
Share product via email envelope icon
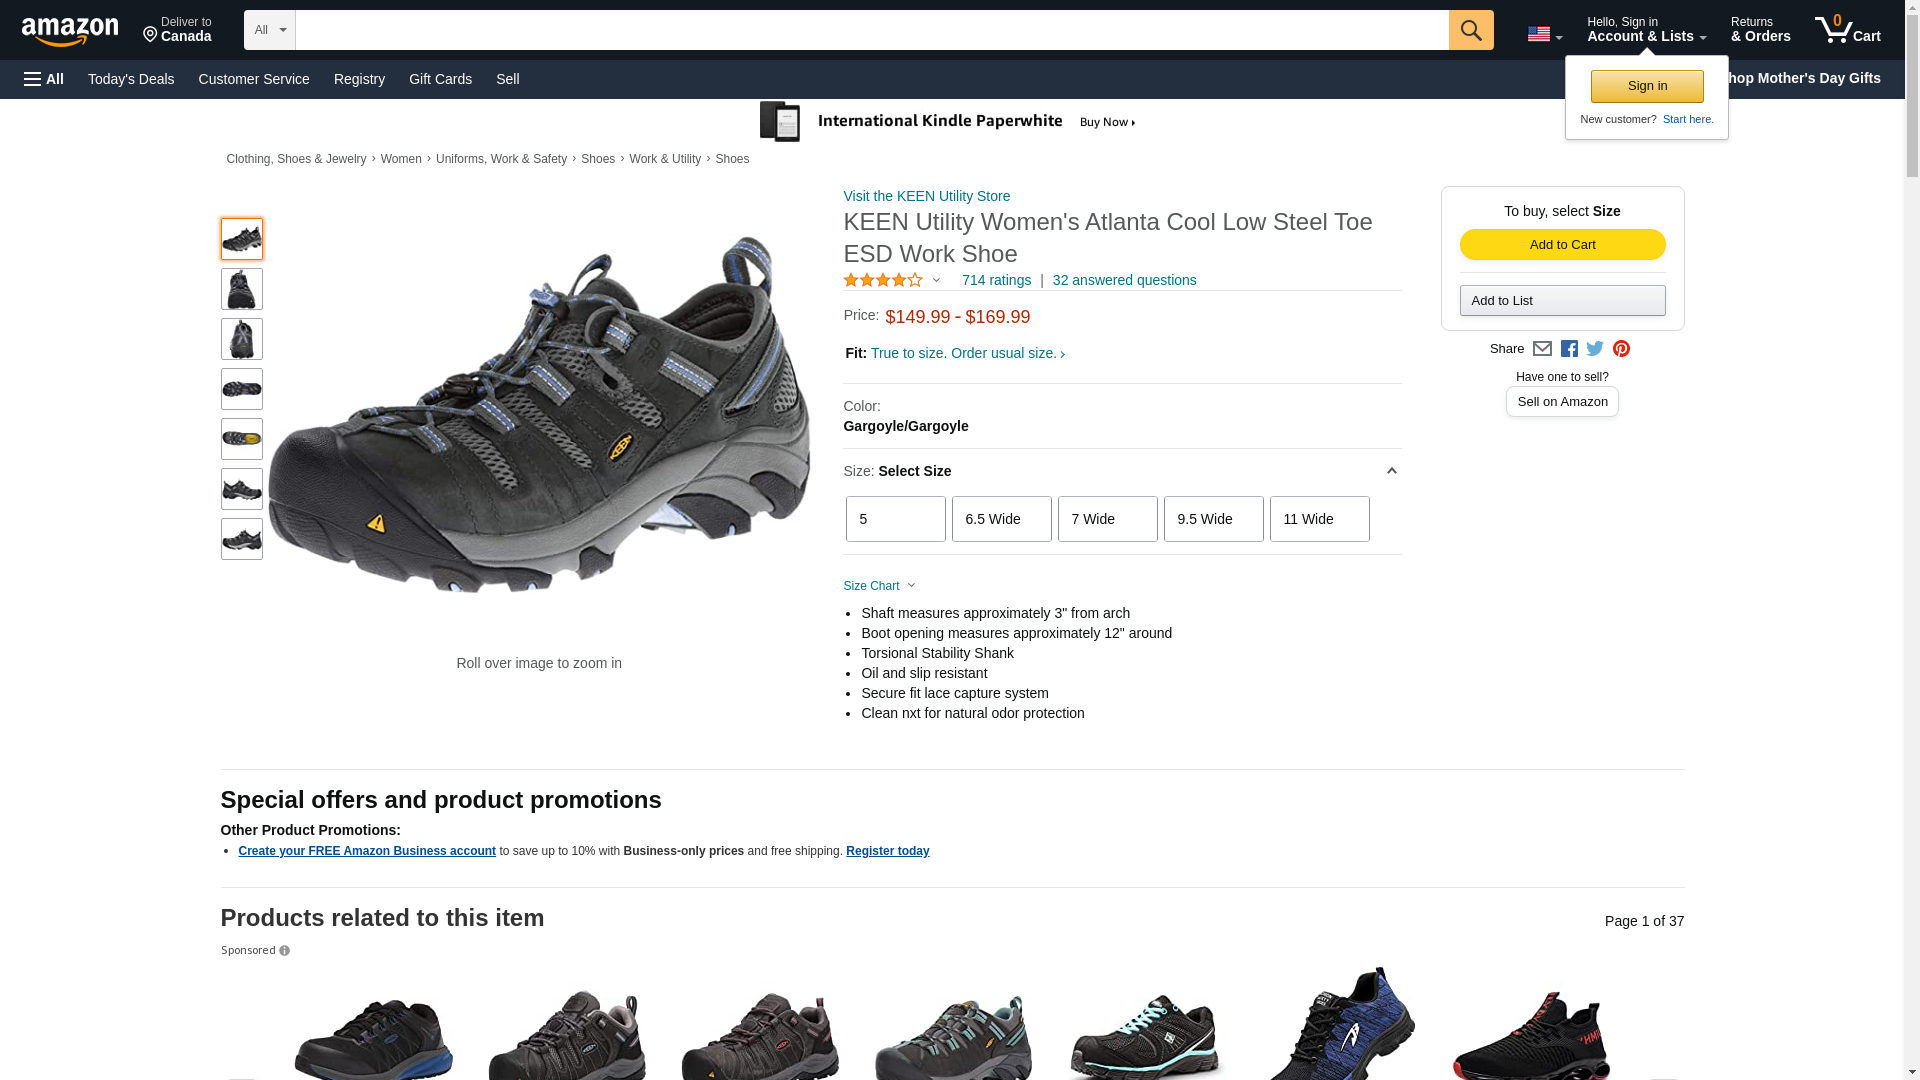pos(1542,349)
